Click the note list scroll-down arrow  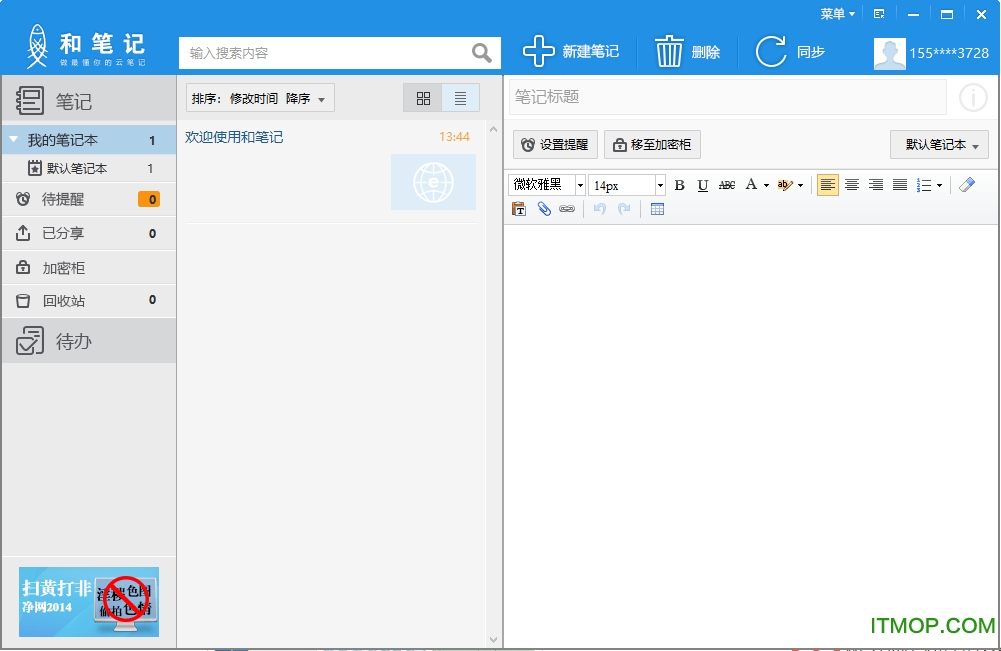pyautogui.click(x=493, y=640)
